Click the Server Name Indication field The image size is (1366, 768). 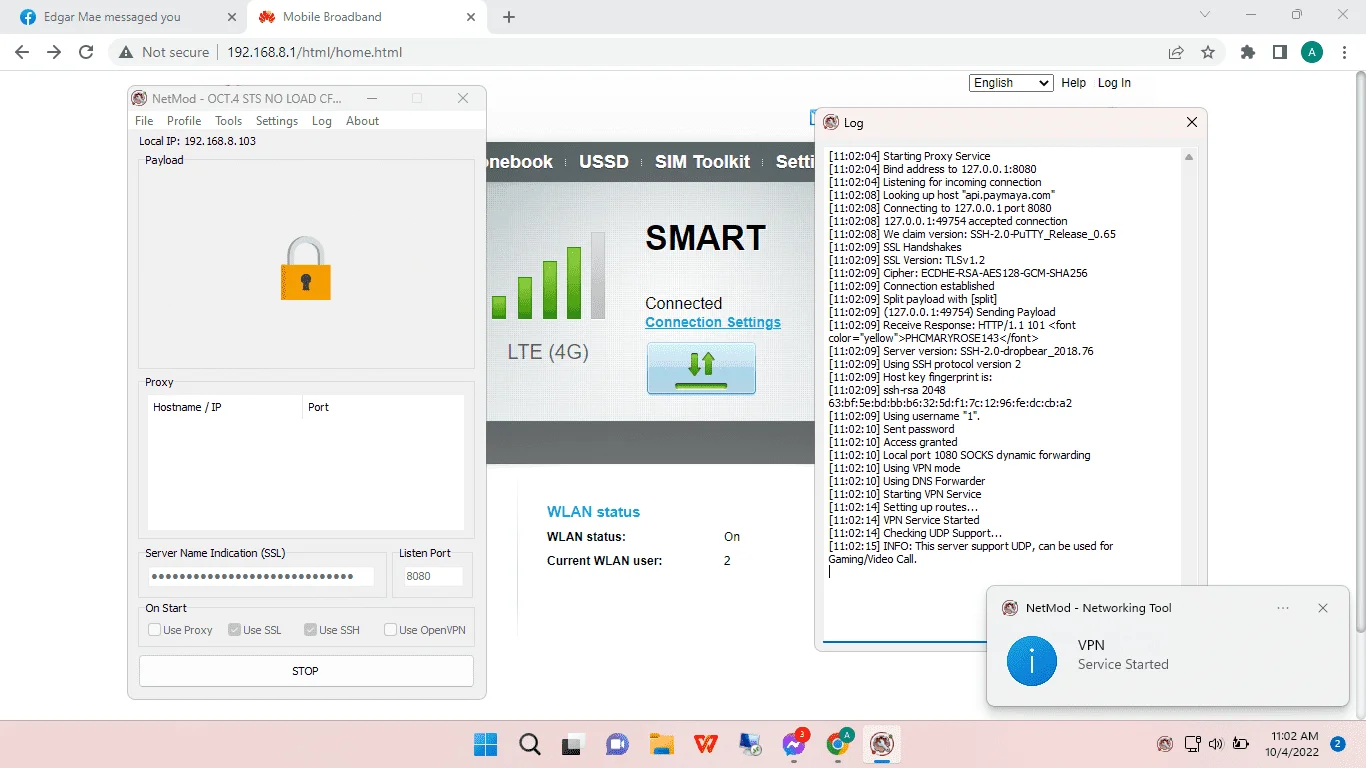261,576
